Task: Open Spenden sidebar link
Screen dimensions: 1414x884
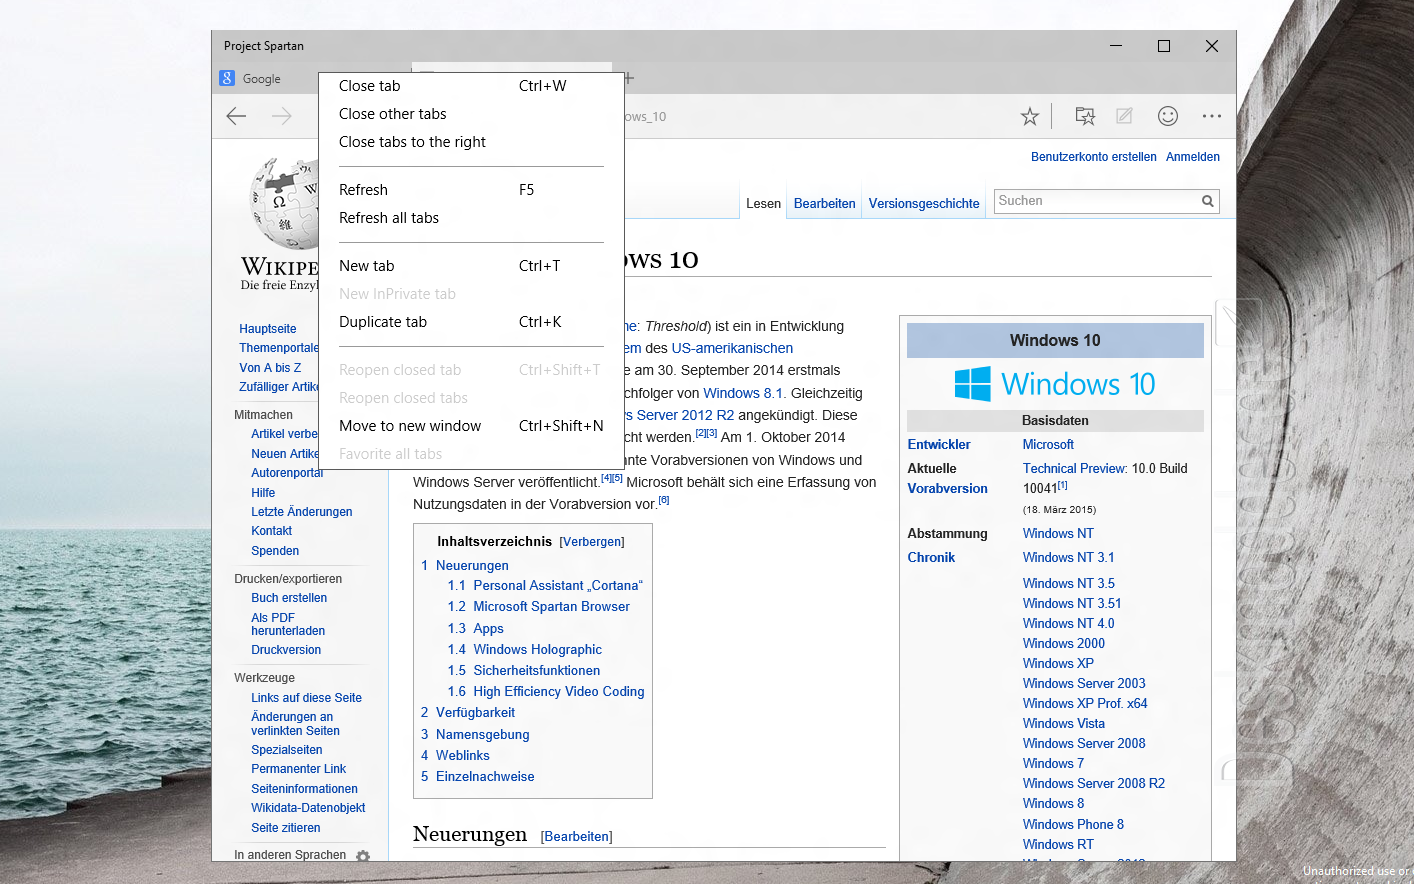Action: coord(275,551)
